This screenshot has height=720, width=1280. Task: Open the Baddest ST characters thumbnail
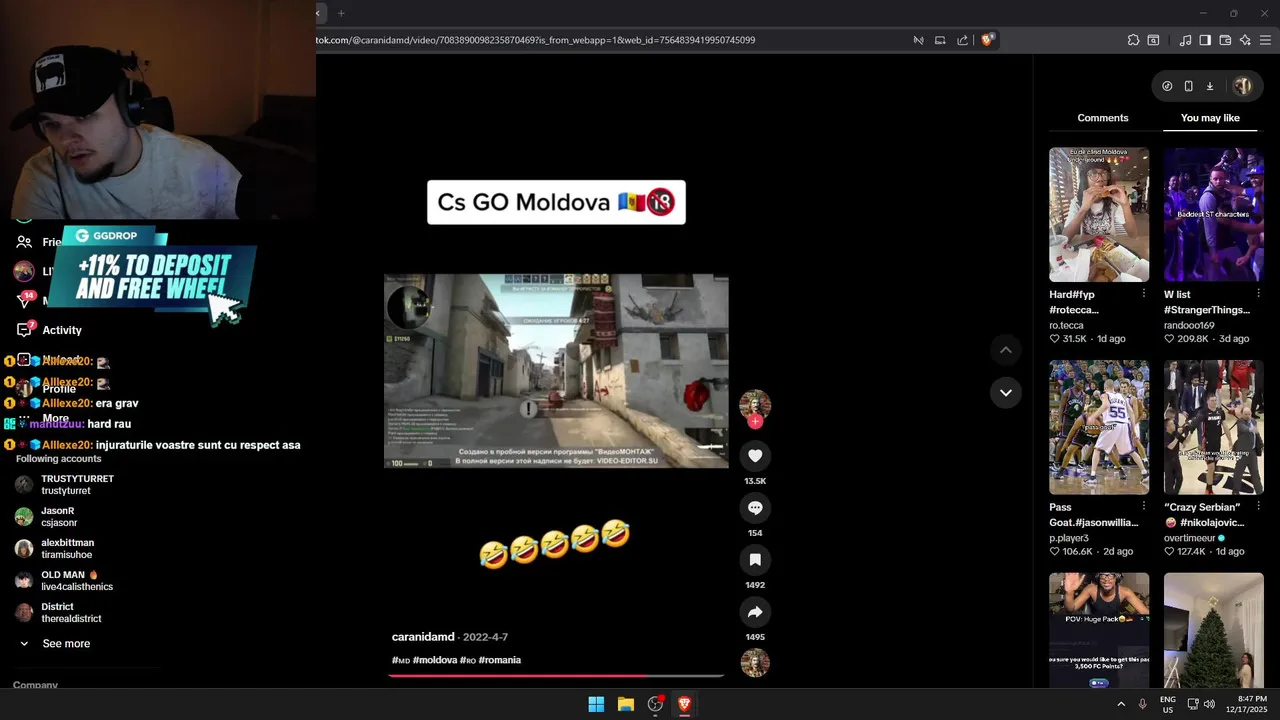(1214, 215)
